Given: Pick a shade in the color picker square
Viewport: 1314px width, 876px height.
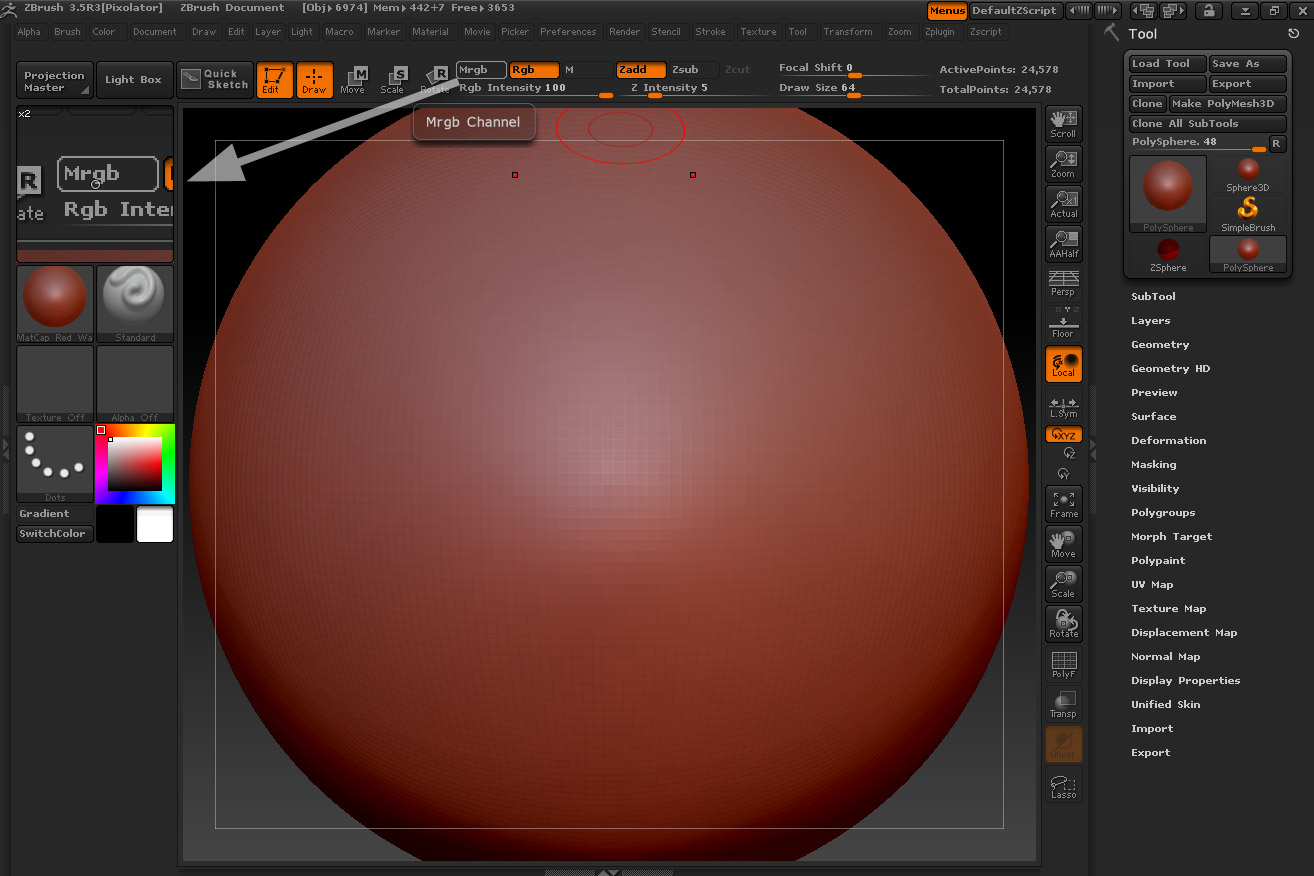Looking at the screenshot, I should click(x=134, y=463).
